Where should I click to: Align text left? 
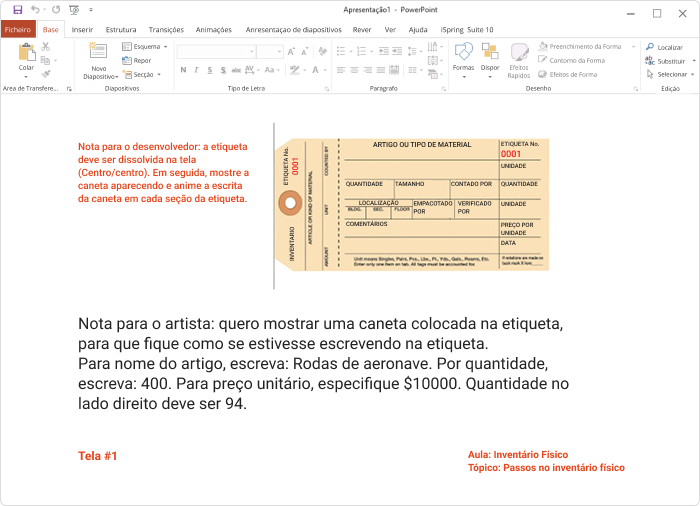[x=341, y=70]
